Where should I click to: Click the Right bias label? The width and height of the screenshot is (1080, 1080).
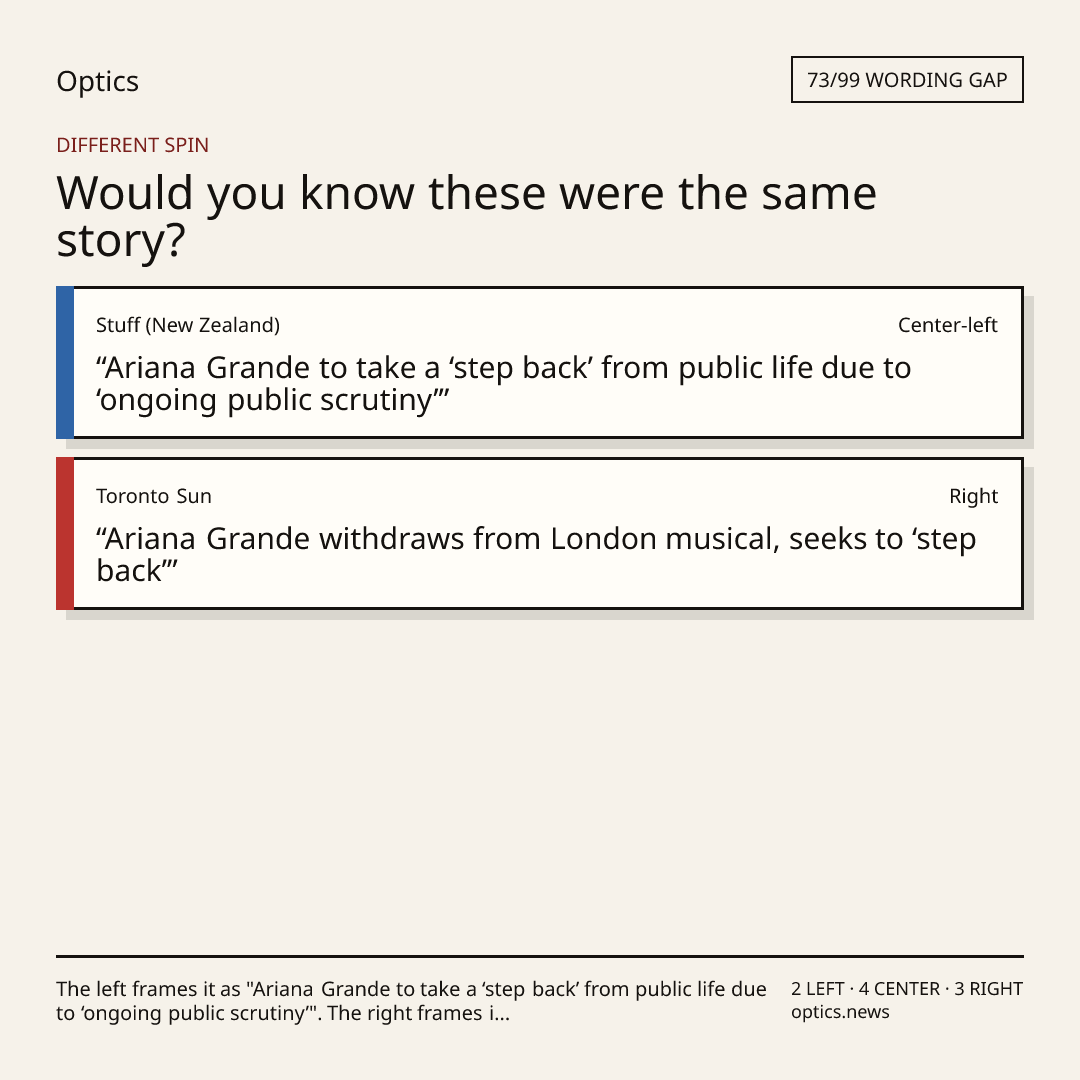(973, 496)
